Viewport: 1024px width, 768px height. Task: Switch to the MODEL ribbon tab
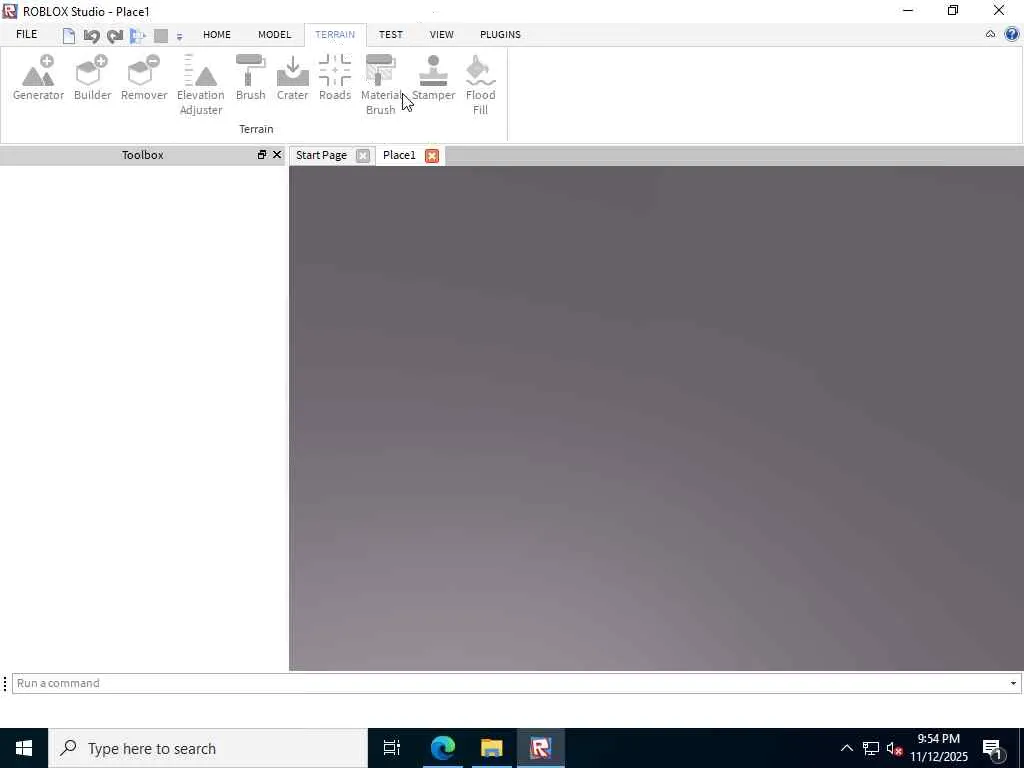pos(274,35)
